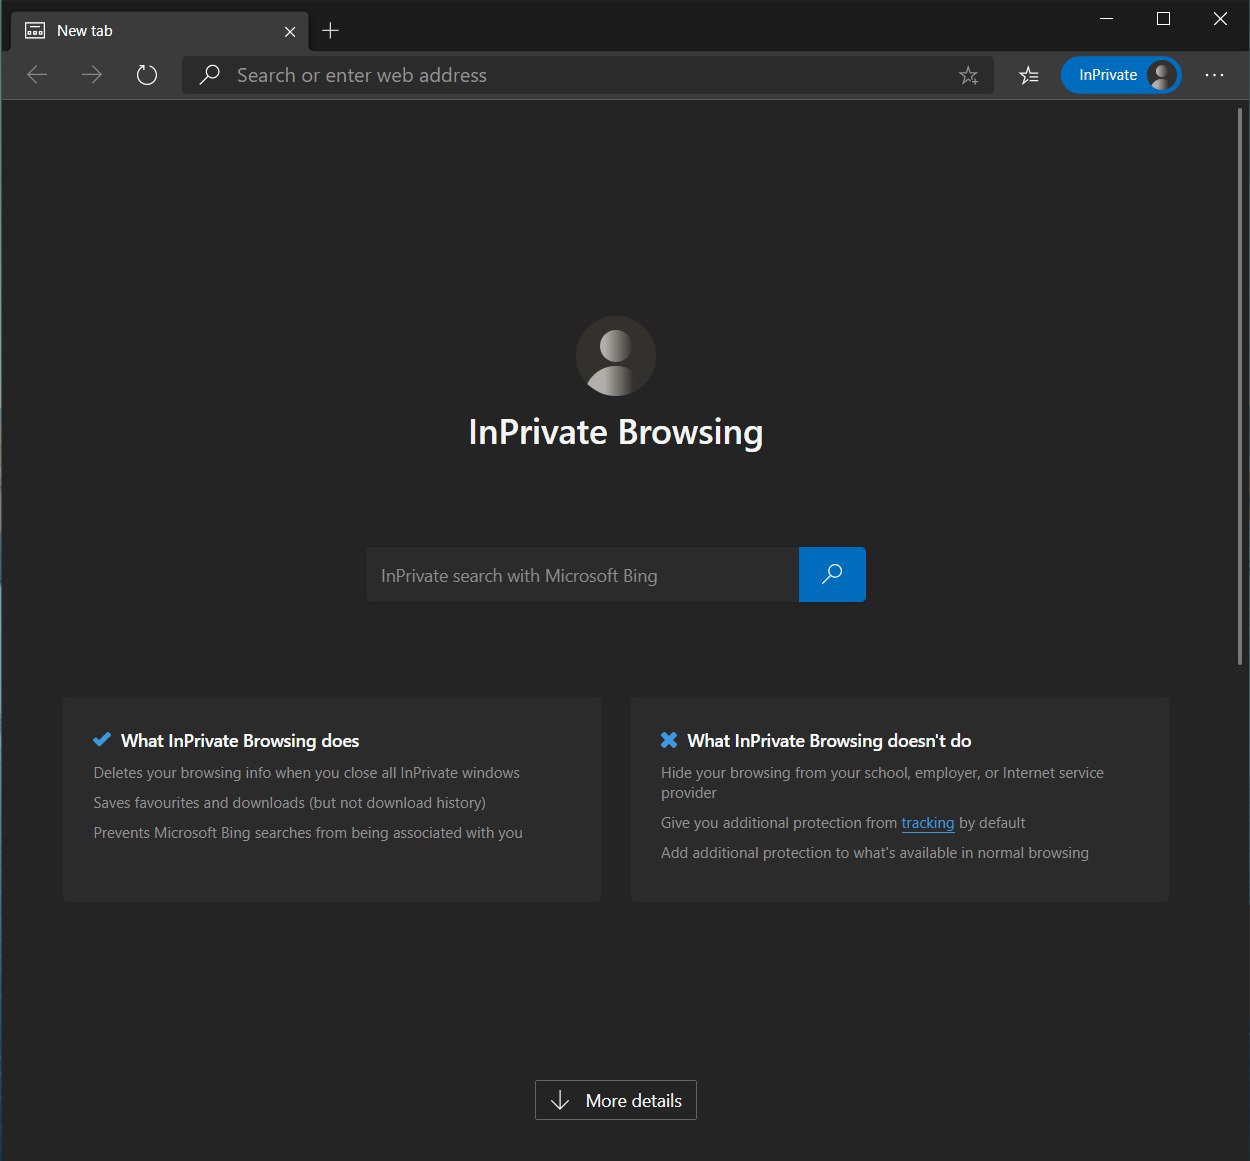The width and height of the screenshot is (1250, 1161).
Task: Maximize the browser window
Action: click(1163, 19)
